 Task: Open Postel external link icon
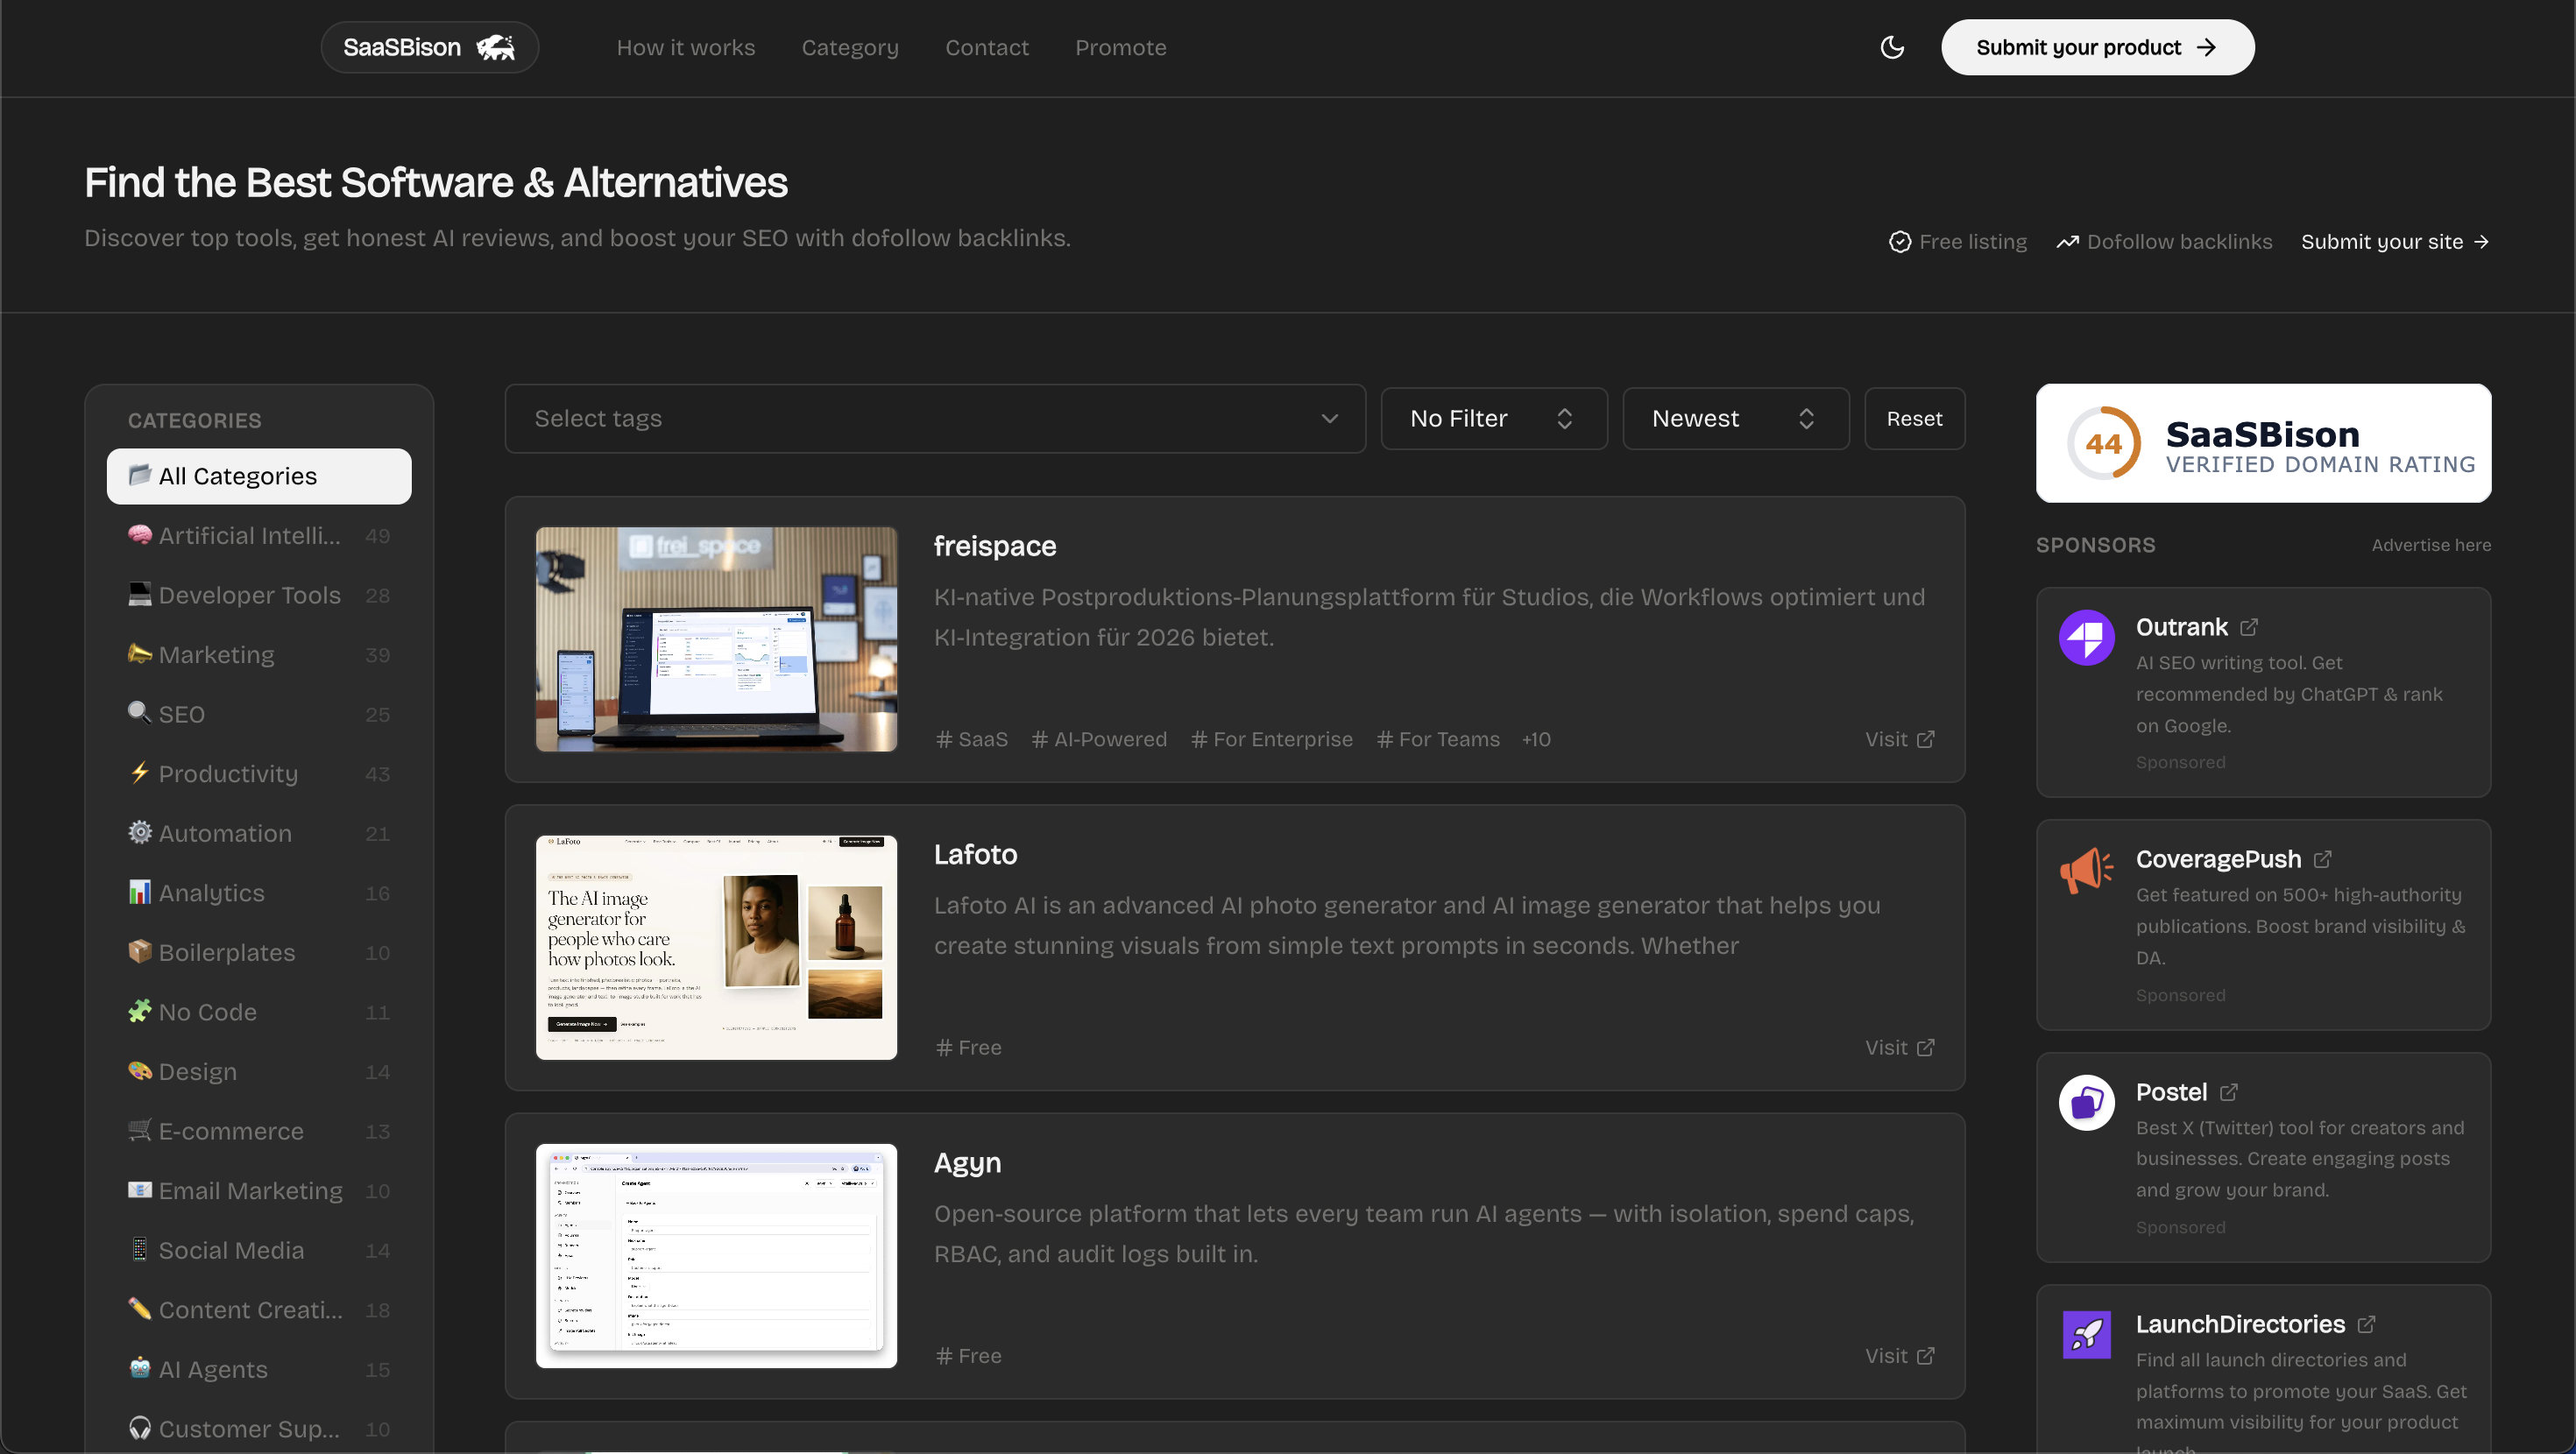2229,1092
